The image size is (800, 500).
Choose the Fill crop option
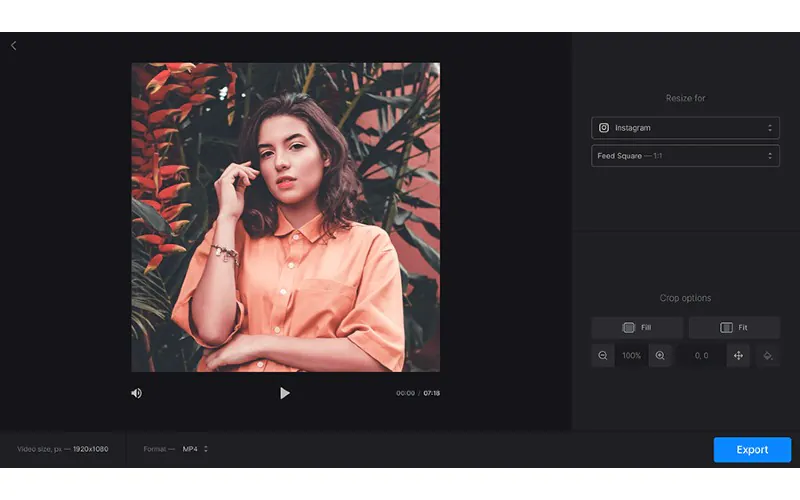click(x=637, y=327)
